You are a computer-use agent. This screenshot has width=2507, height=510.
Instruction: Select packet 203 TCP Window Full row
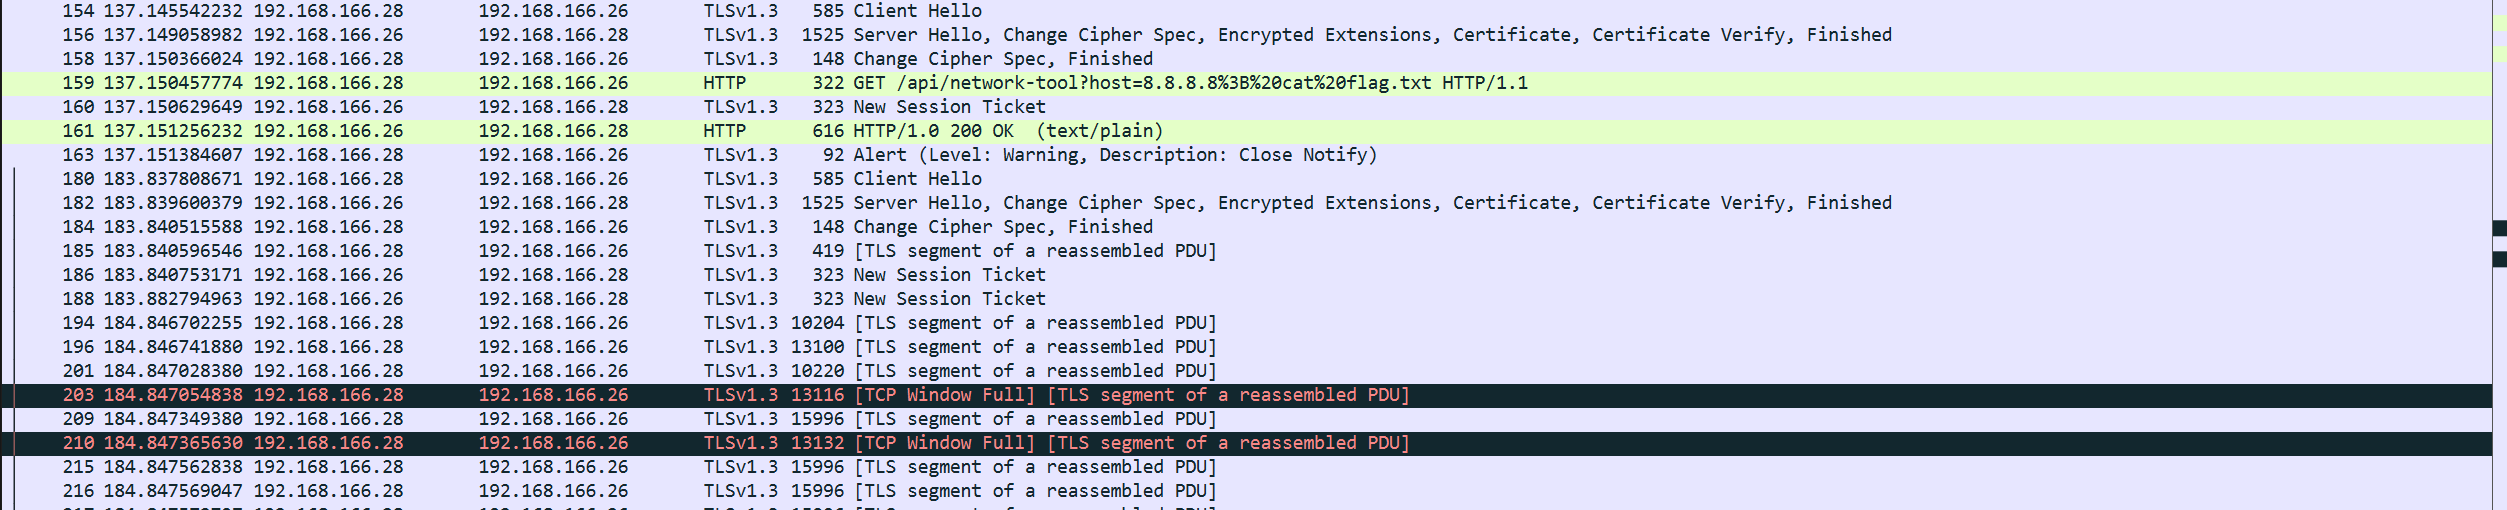(x=1131, y=395)
